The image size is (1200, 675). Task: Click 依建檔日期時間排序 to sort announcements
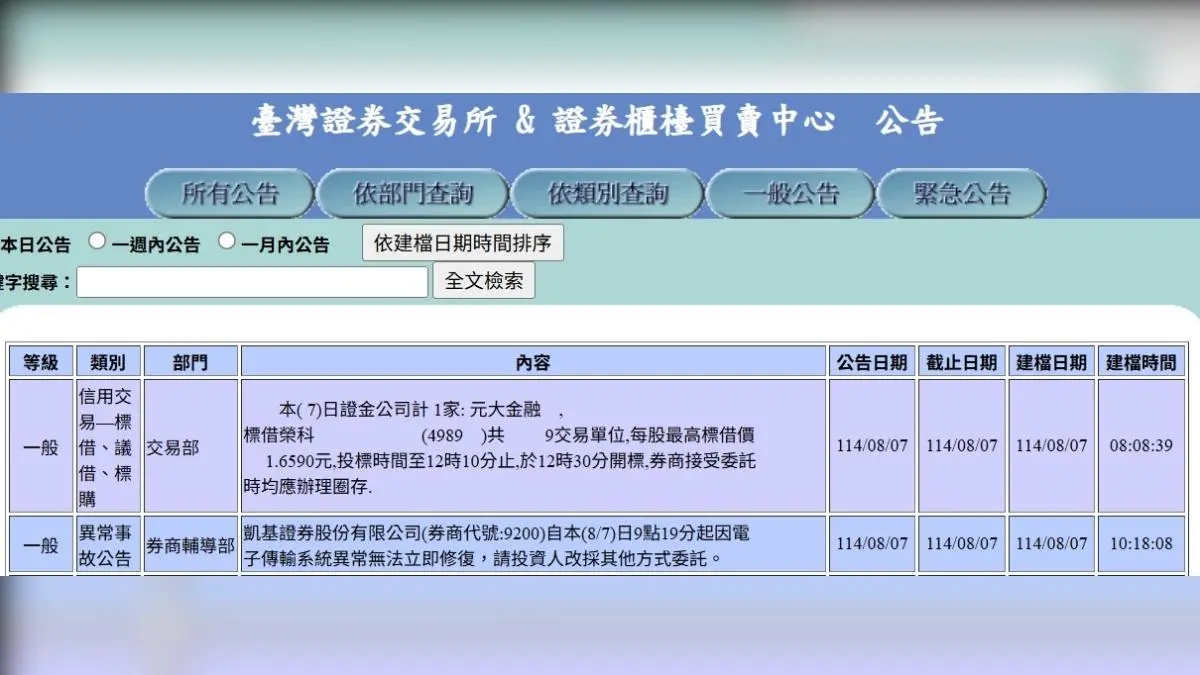(x=464, y=242)
